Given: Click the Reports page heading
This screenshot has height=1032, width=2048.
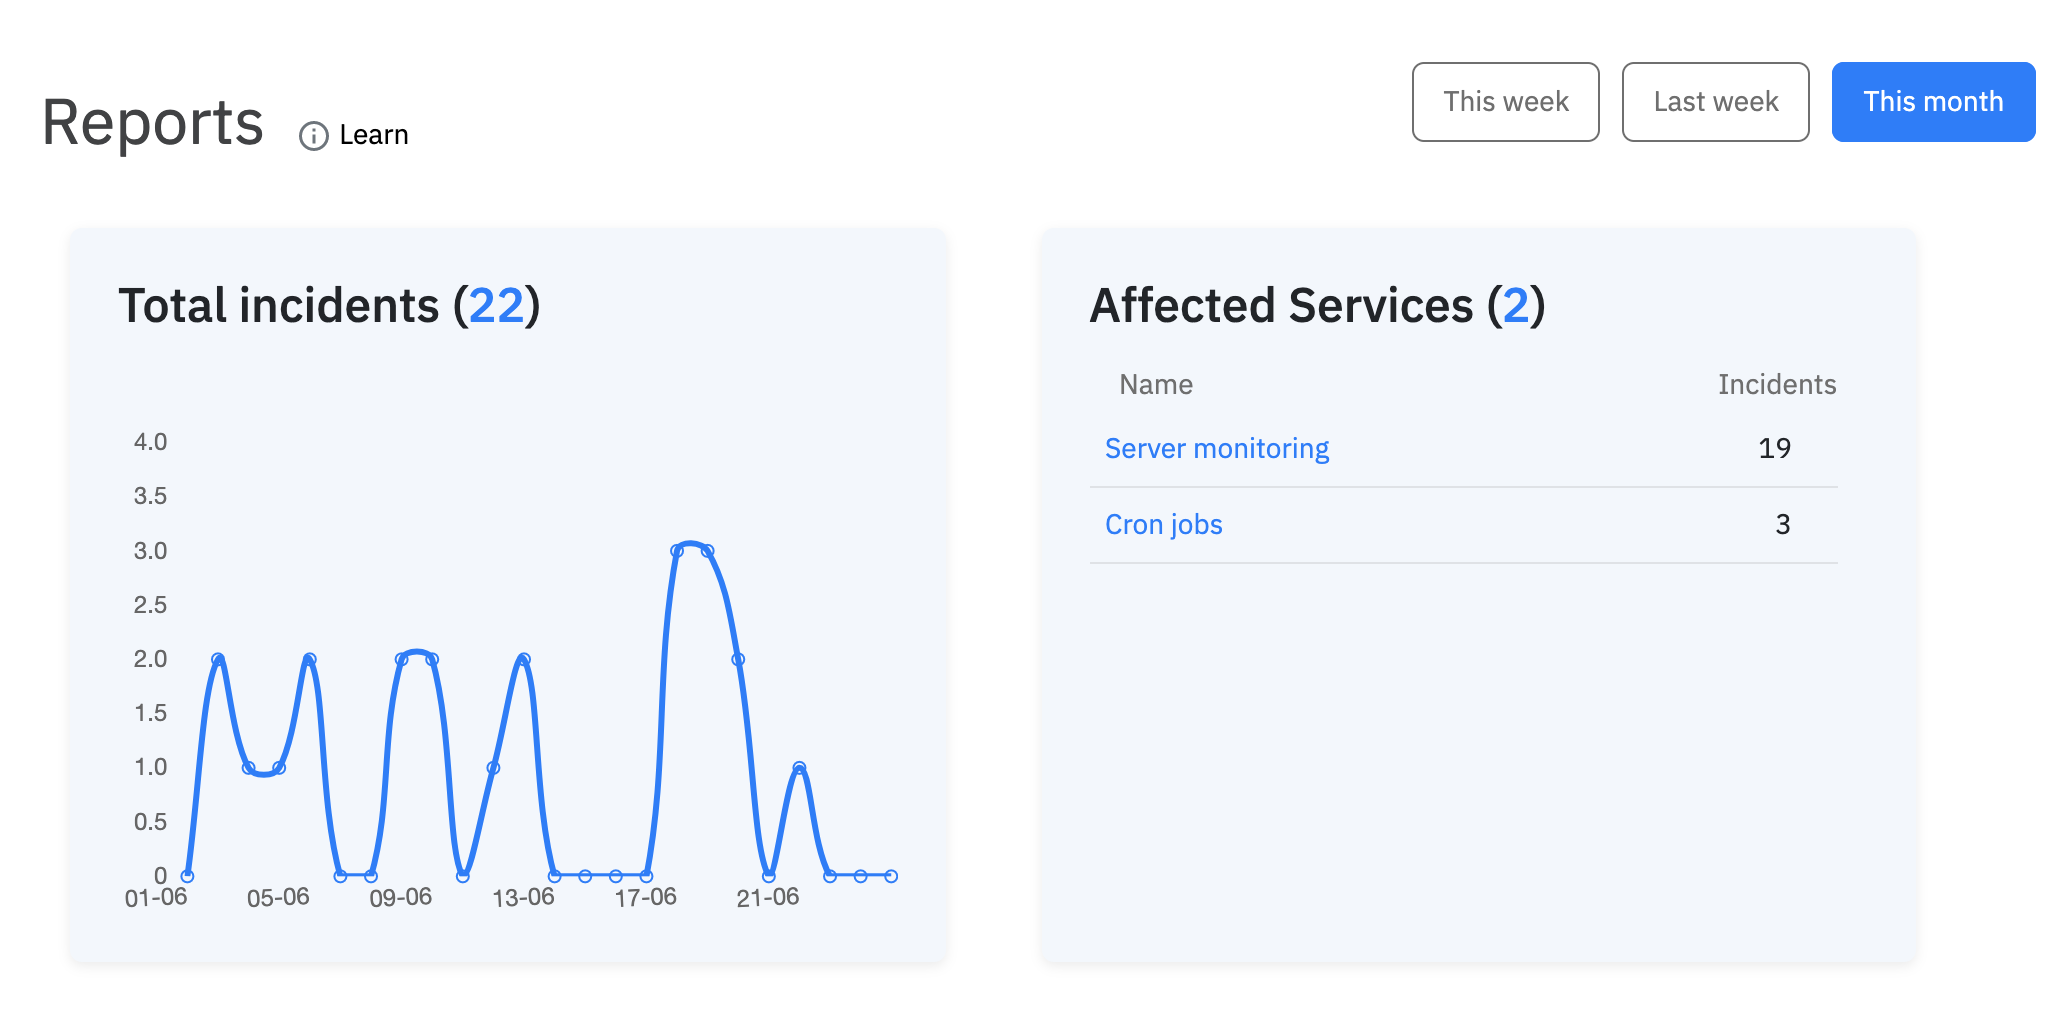Looking at the screenshot, I should pos(153,123).
